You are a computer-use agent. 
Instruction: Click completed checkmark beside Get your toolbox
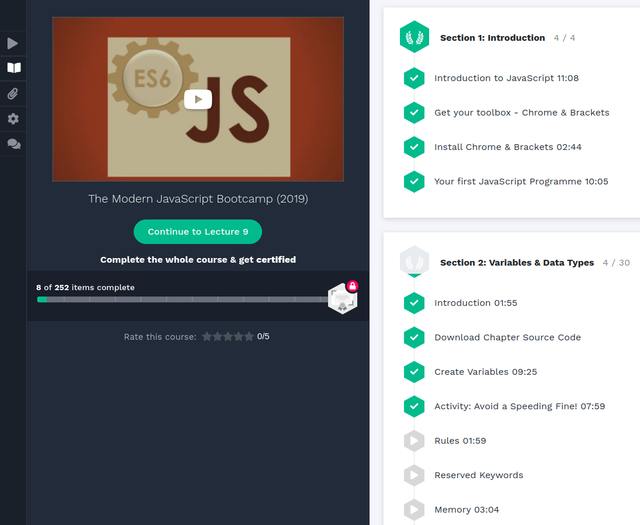click(414, 112)
